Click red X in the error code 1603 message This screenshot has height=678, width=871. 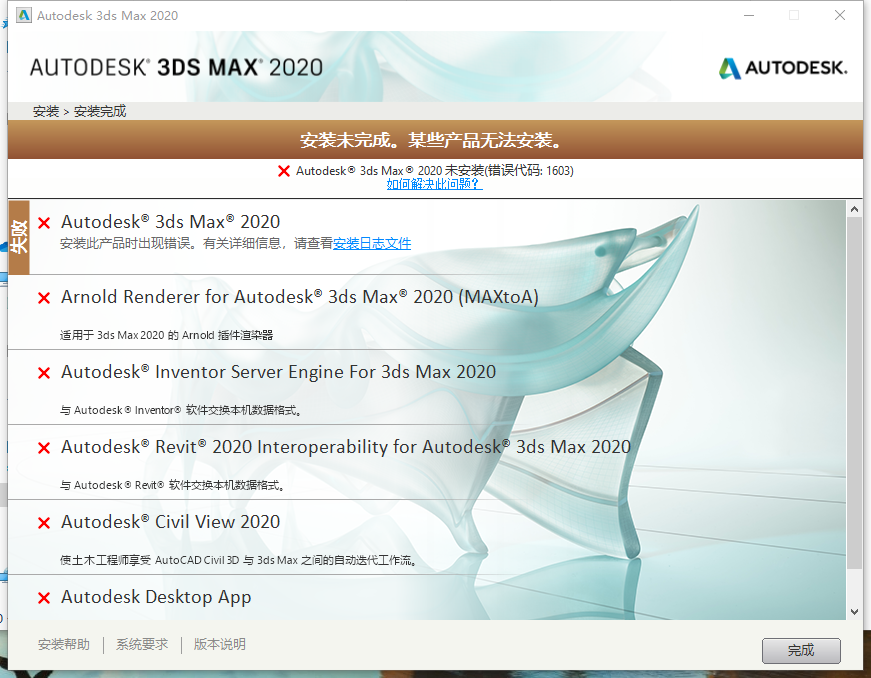point(283,170)
